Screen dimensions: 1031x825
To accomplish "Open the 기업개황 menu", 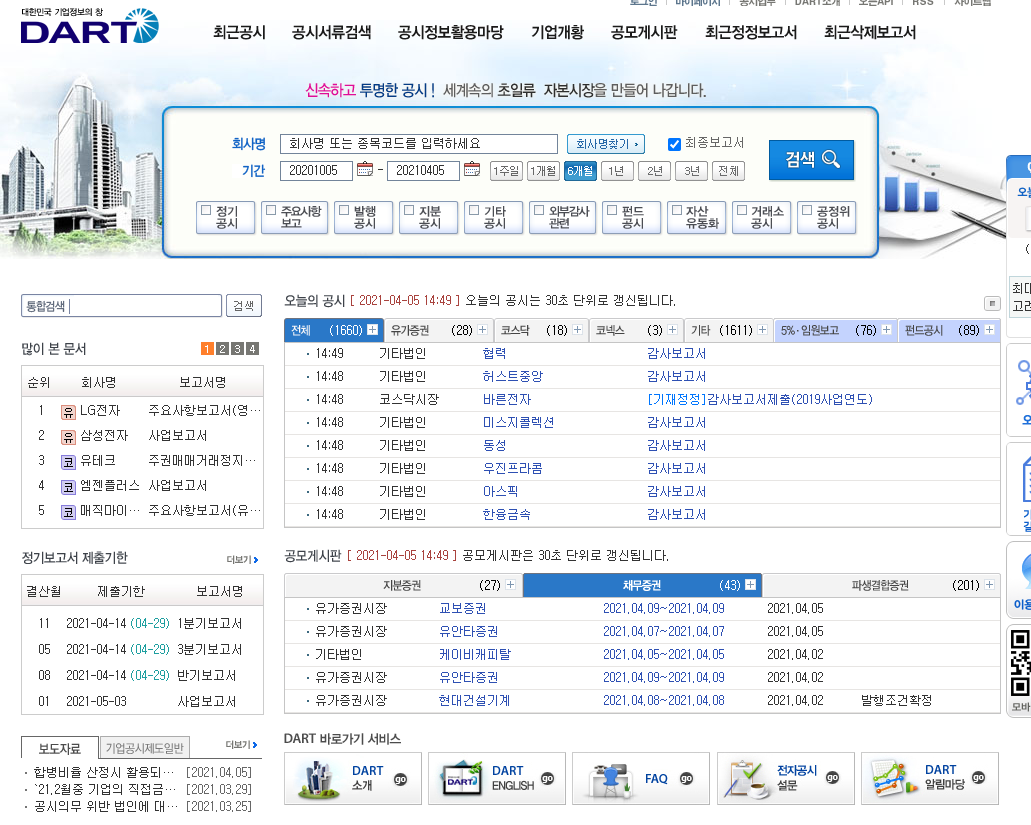I will (x=557, y=32).
